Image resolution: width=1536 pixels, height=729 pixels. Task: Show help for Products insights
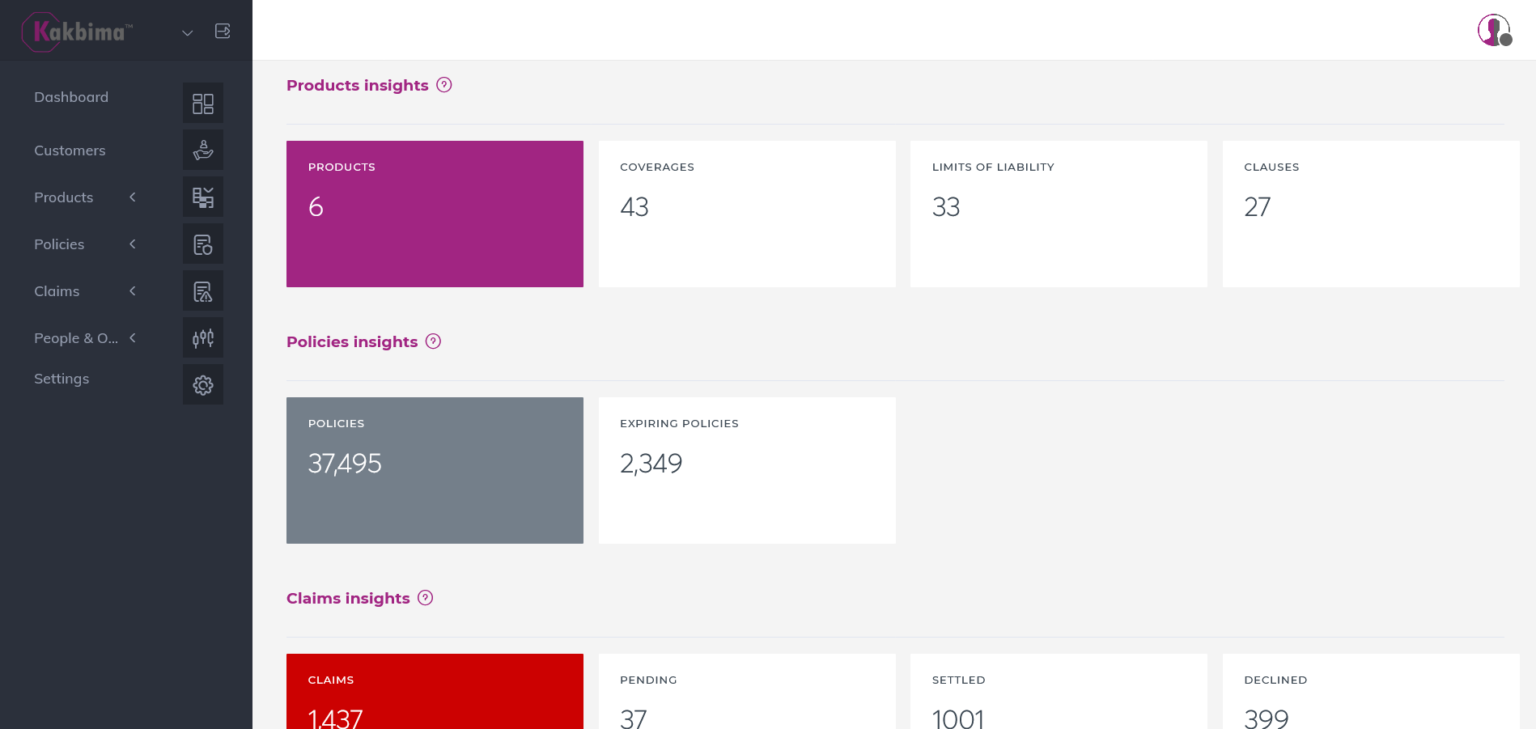[444, 85]
